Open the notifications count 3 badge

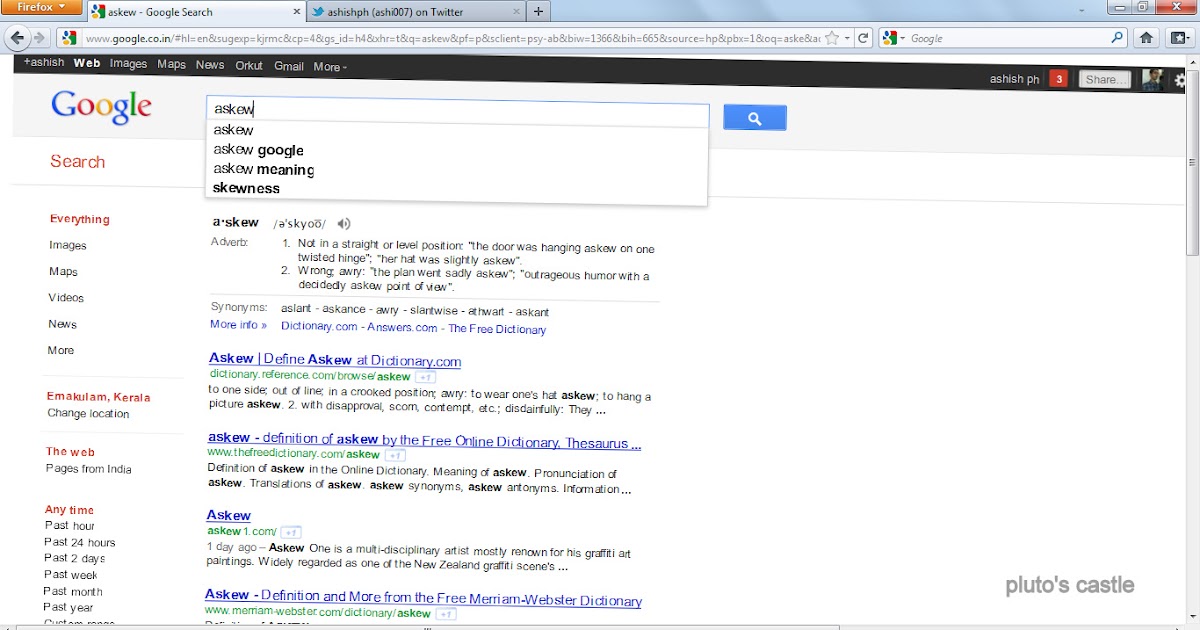[x=1059, y=79]
